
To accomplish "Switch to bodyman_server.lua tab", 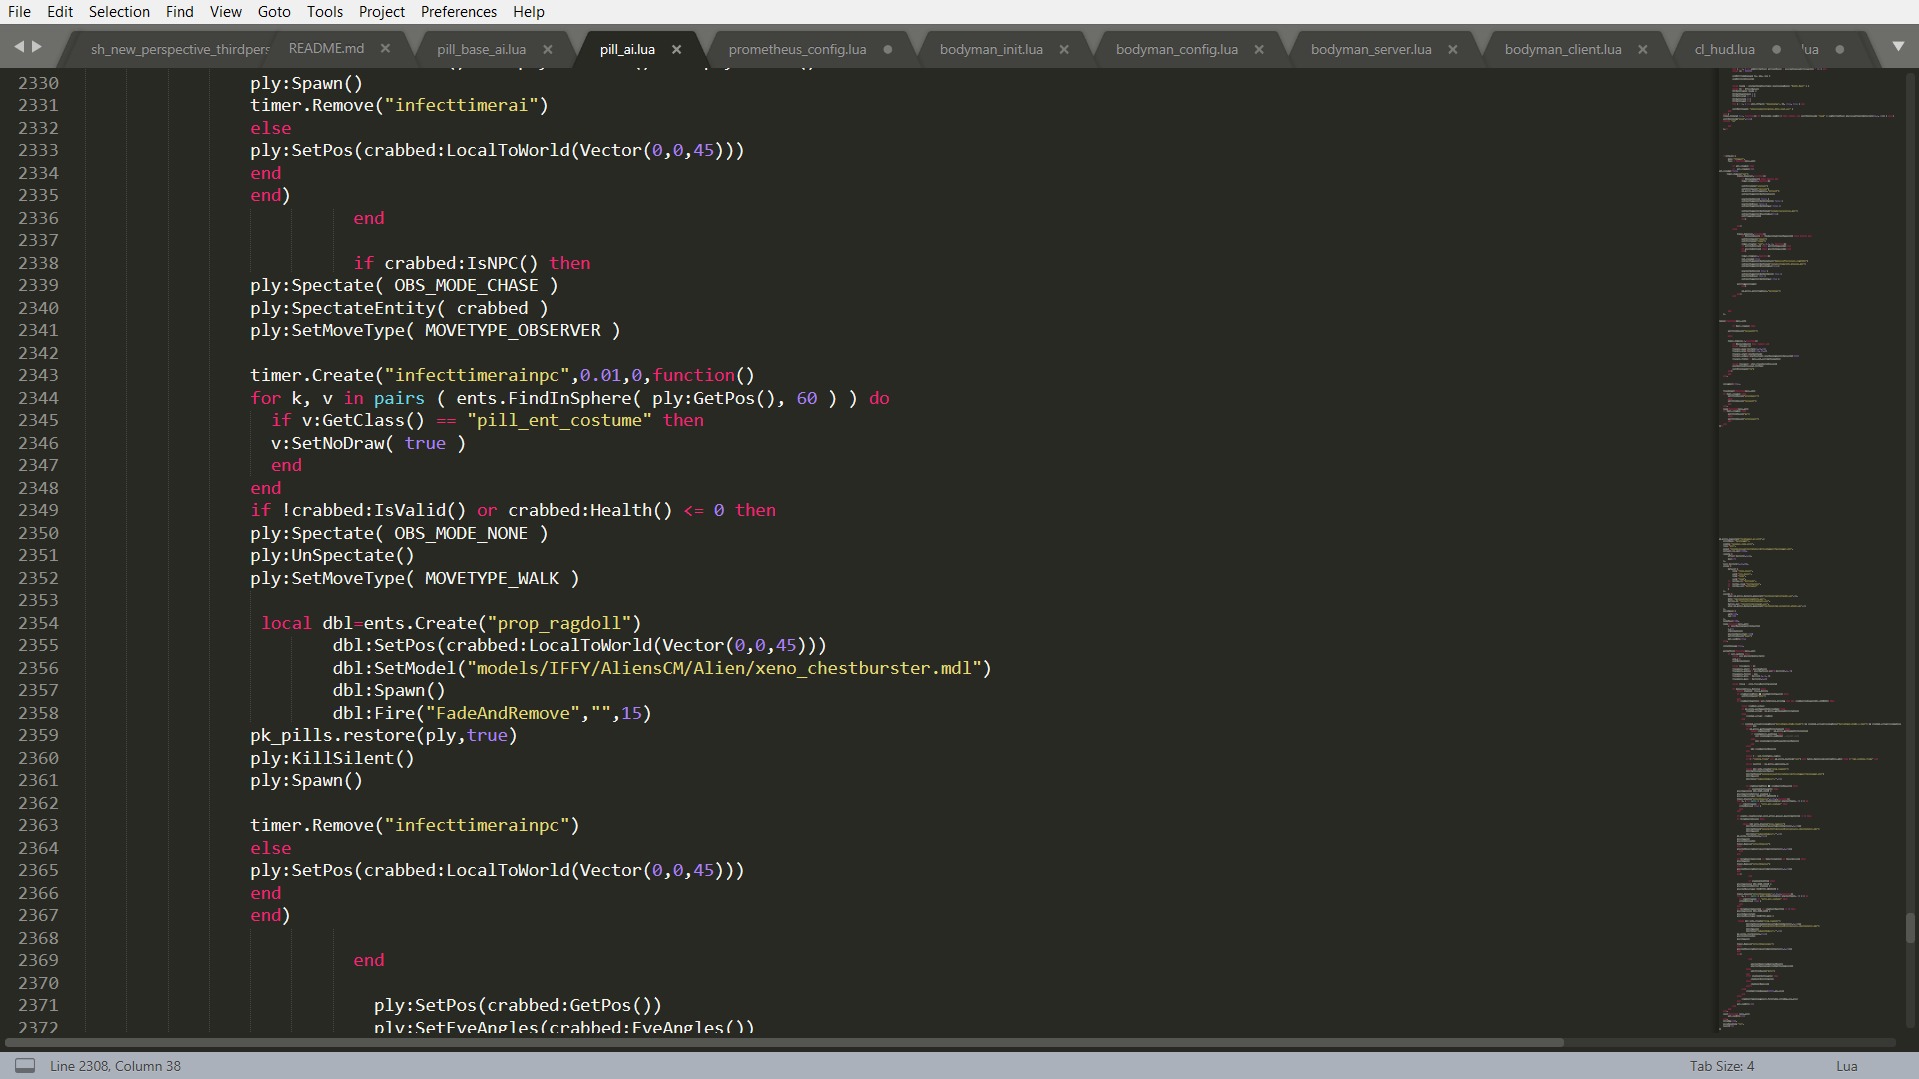I will 1371,49.
